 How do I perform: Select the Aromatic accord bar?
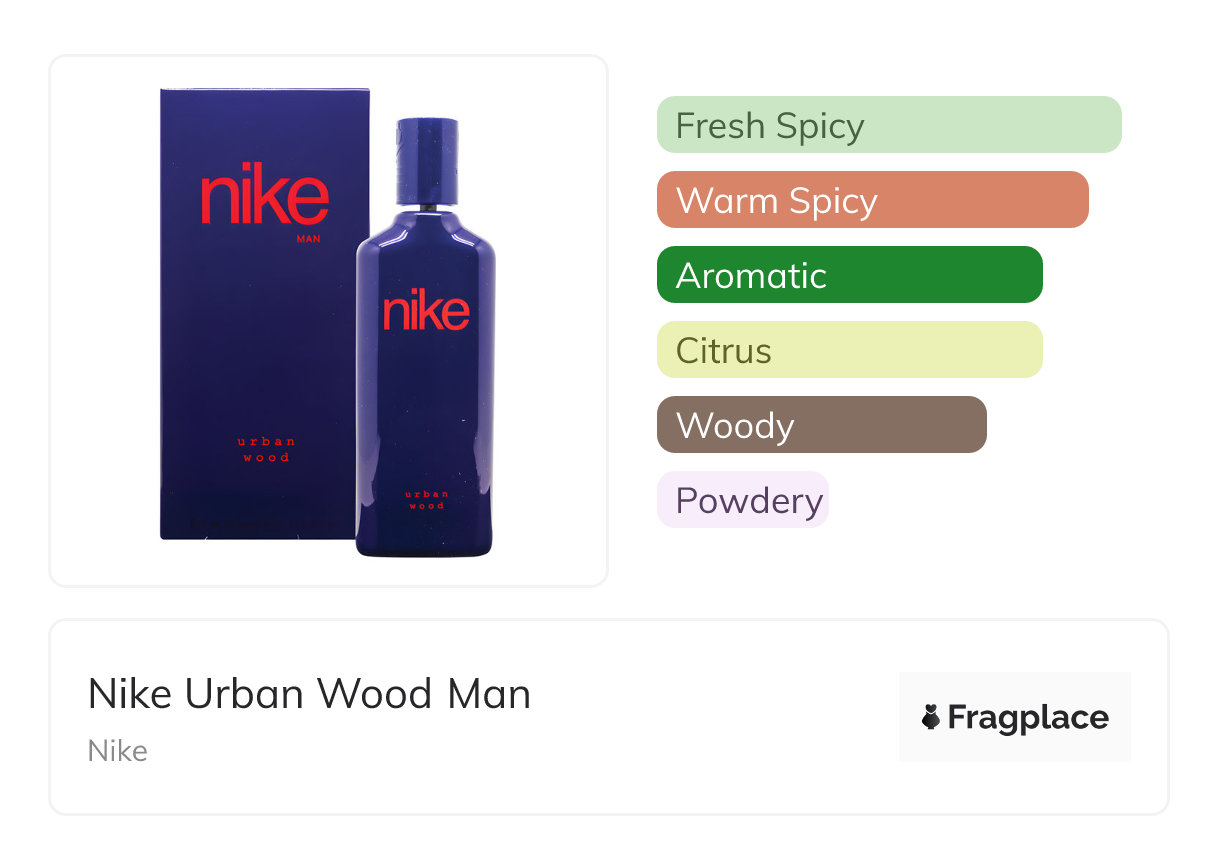[x=849, y=275]
